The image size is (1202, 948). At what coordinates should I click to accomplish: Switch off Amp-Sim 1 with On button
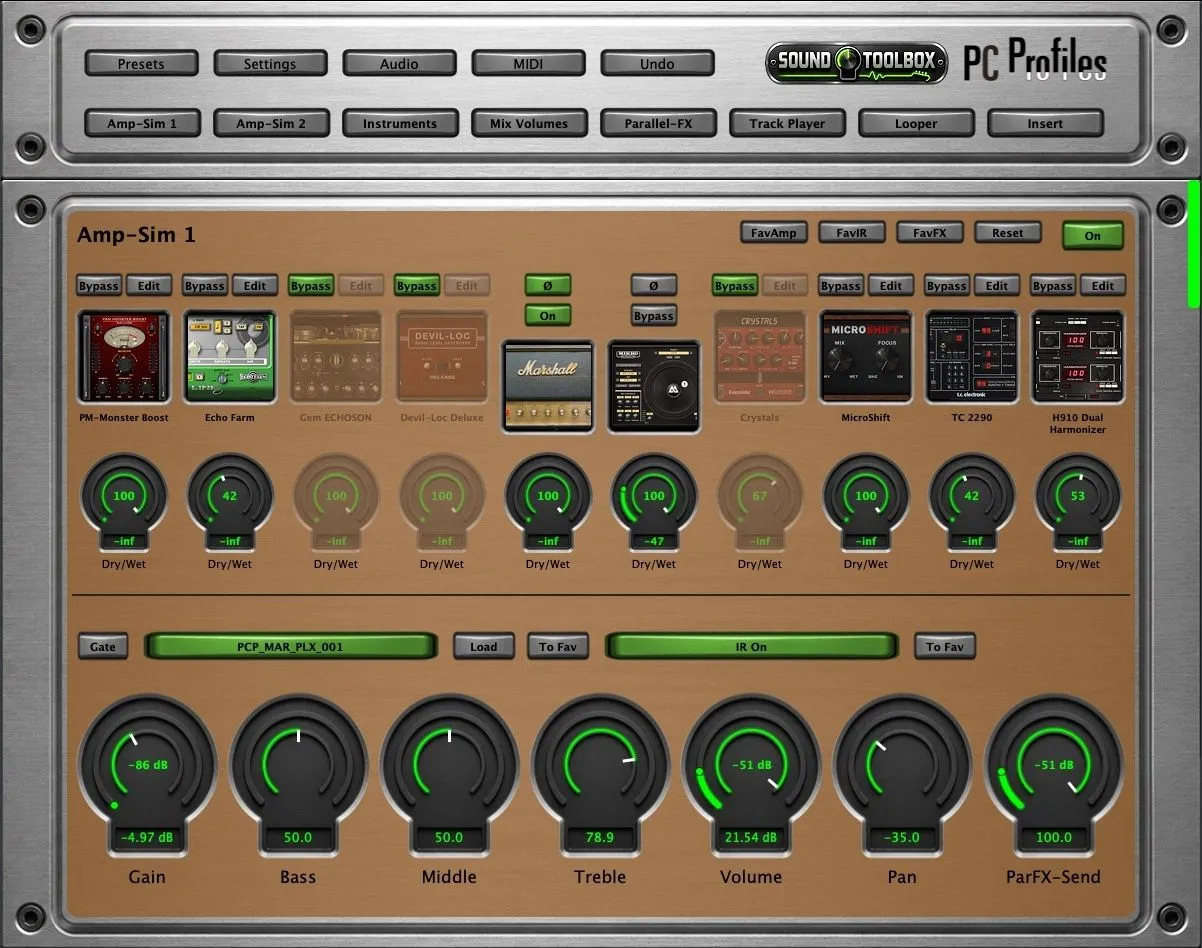tap(1093, 236)
